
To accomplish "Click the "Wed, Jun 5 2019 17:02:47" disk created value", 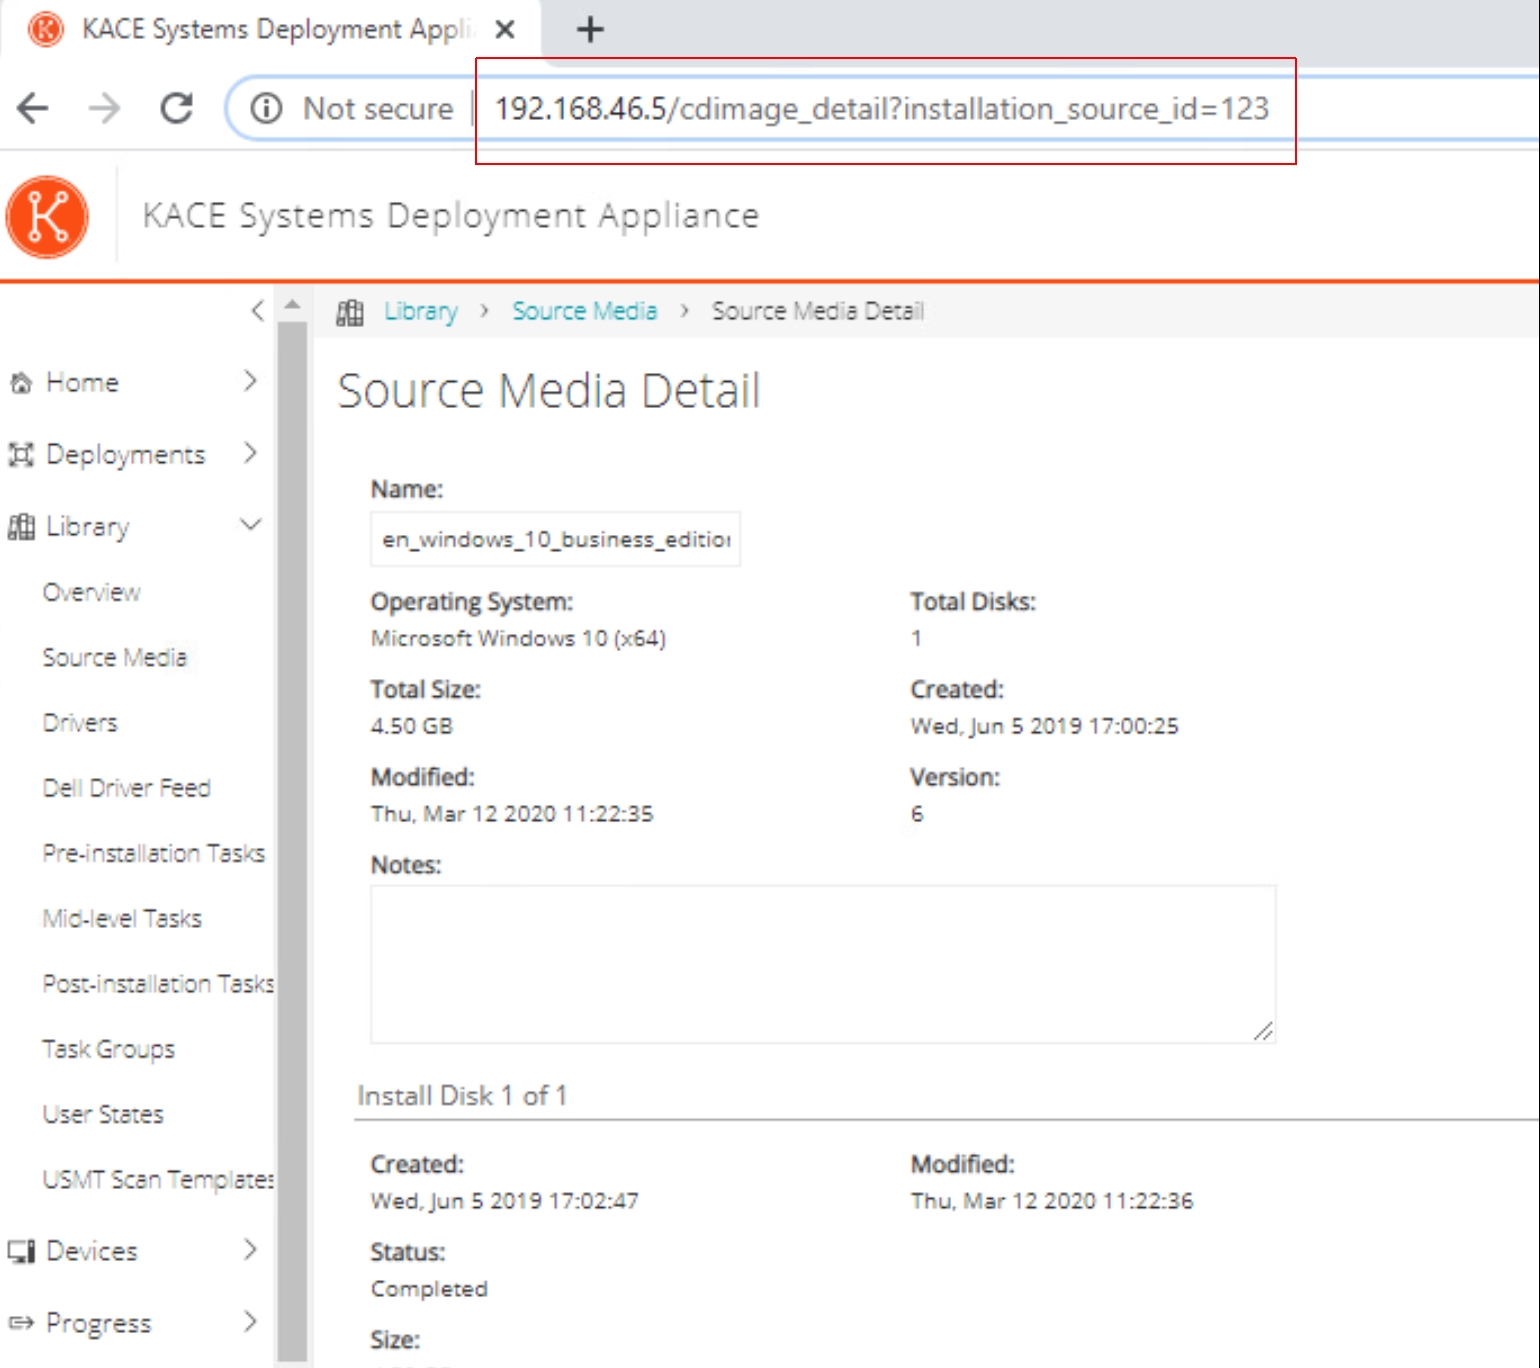I will [x=504, y=1201].
